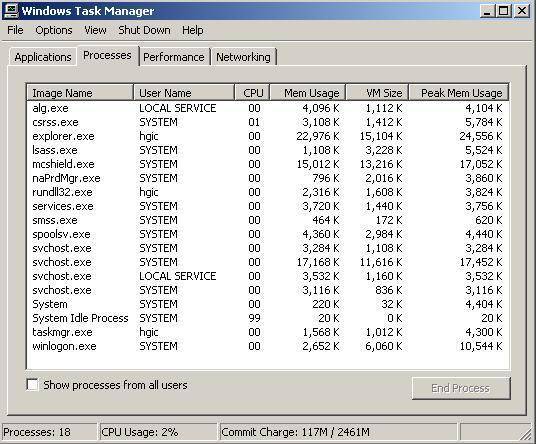
Task: Select the System Idle Process row
Action: [267, 318]
